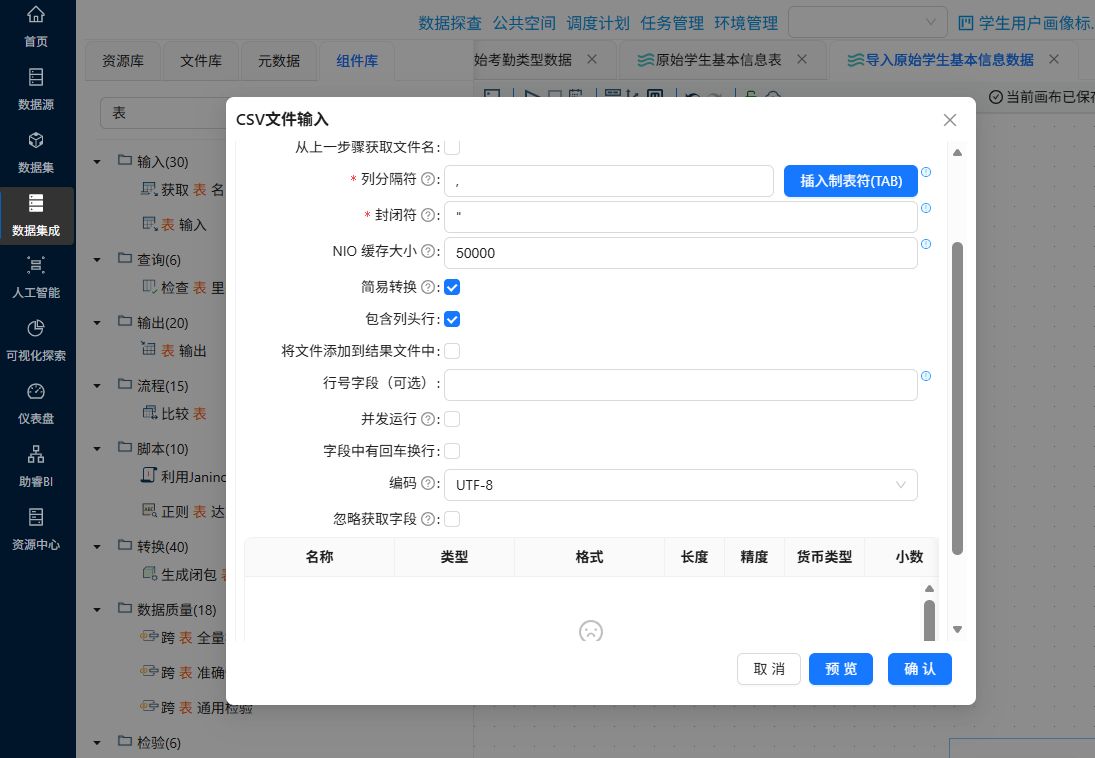The image size is (1095, 758).
Task: Click the 插入制表符(TAB) button
Action: pyautogui.click(x=851, y=181)
